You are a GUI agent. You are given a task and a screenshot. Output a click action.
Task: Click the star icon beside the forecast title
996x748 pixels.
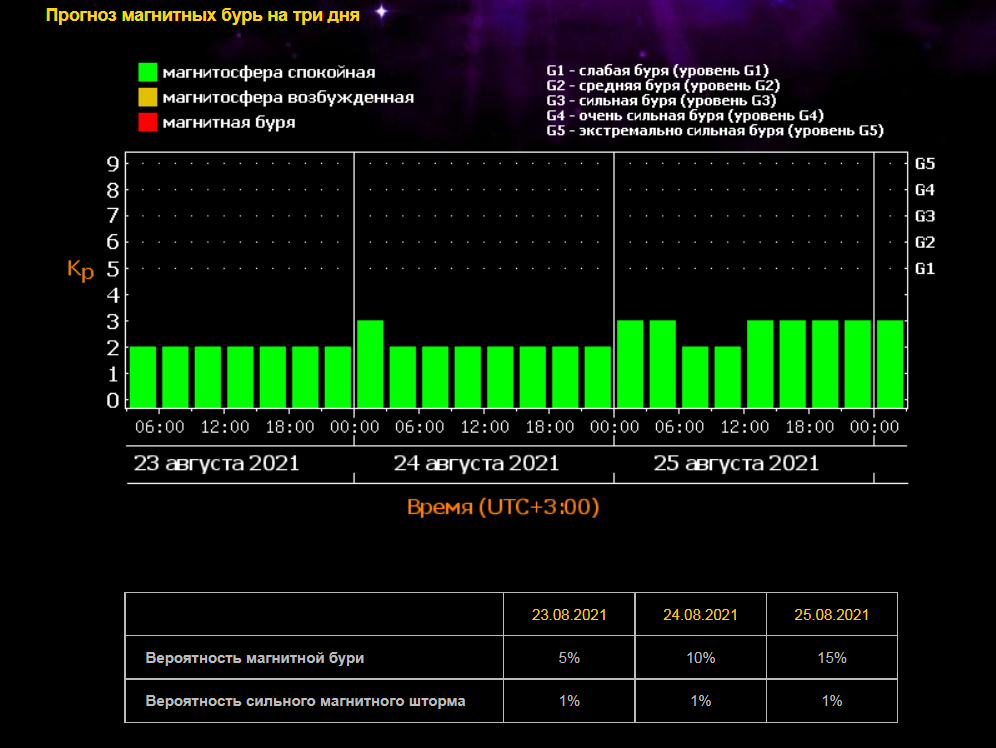(381, 12)
